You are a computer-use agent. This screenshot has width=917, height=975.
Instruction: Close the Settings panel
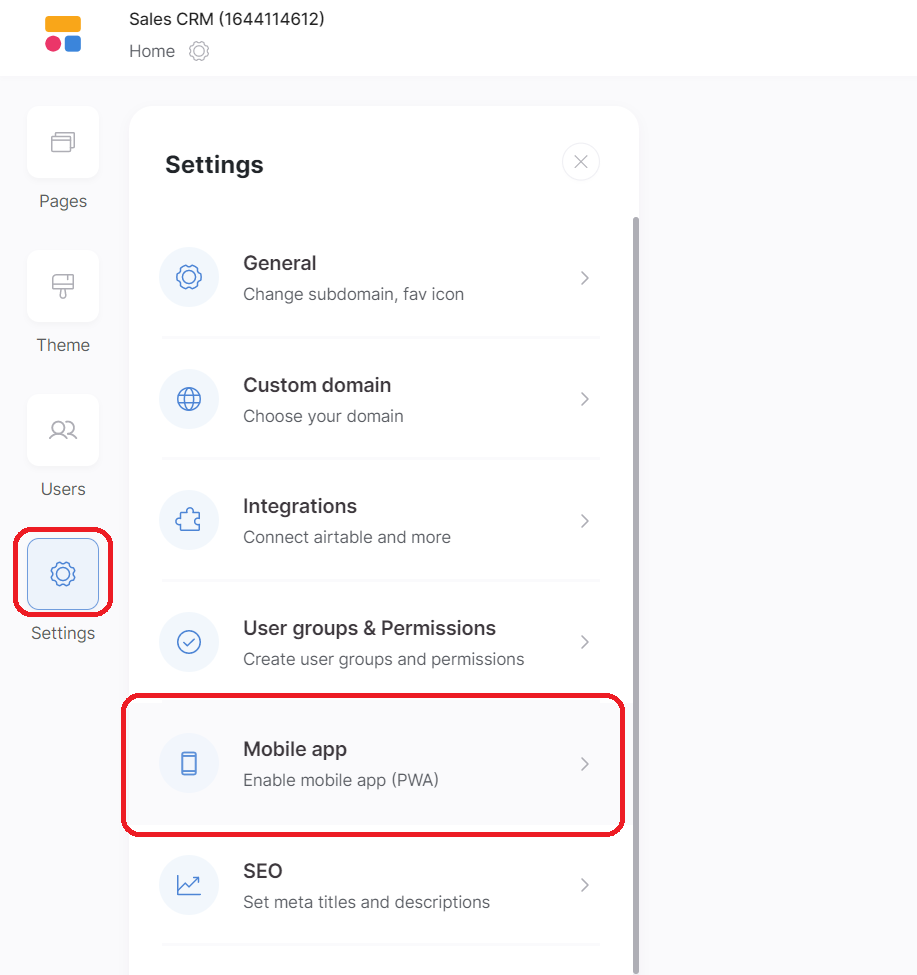581,162
